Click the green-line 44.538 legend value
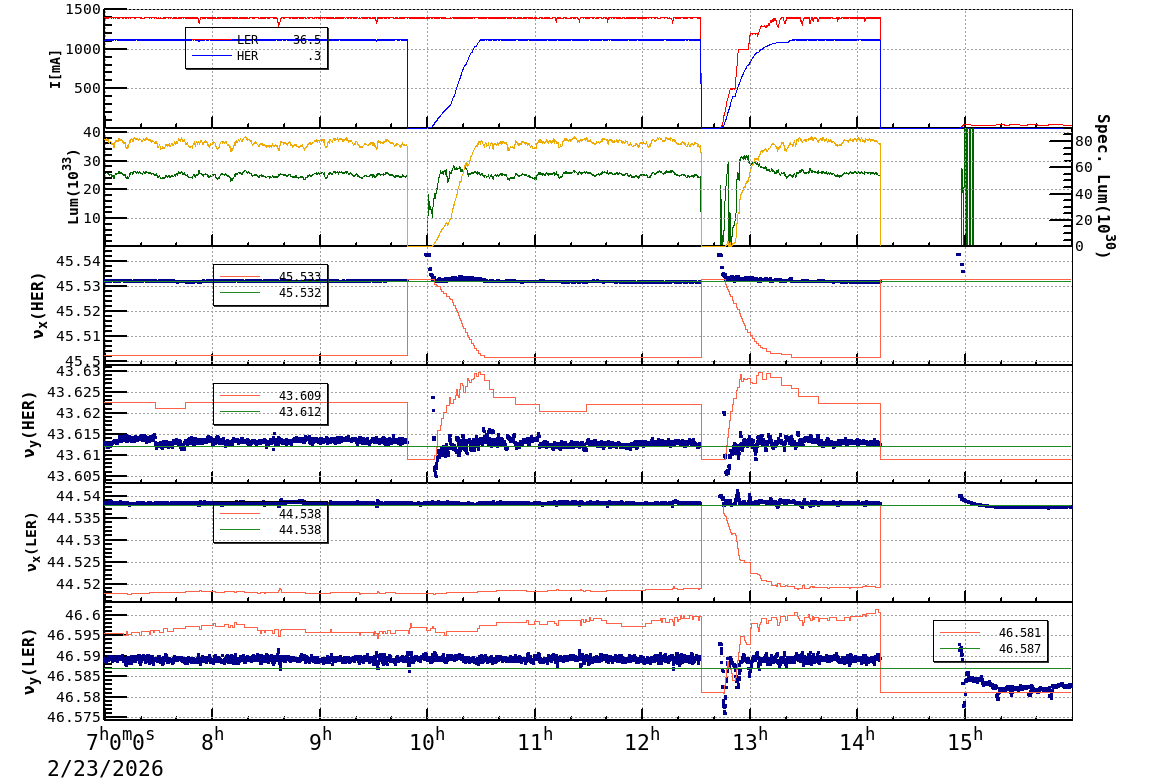Screen dimensions: 1154x782 (300, 530)
